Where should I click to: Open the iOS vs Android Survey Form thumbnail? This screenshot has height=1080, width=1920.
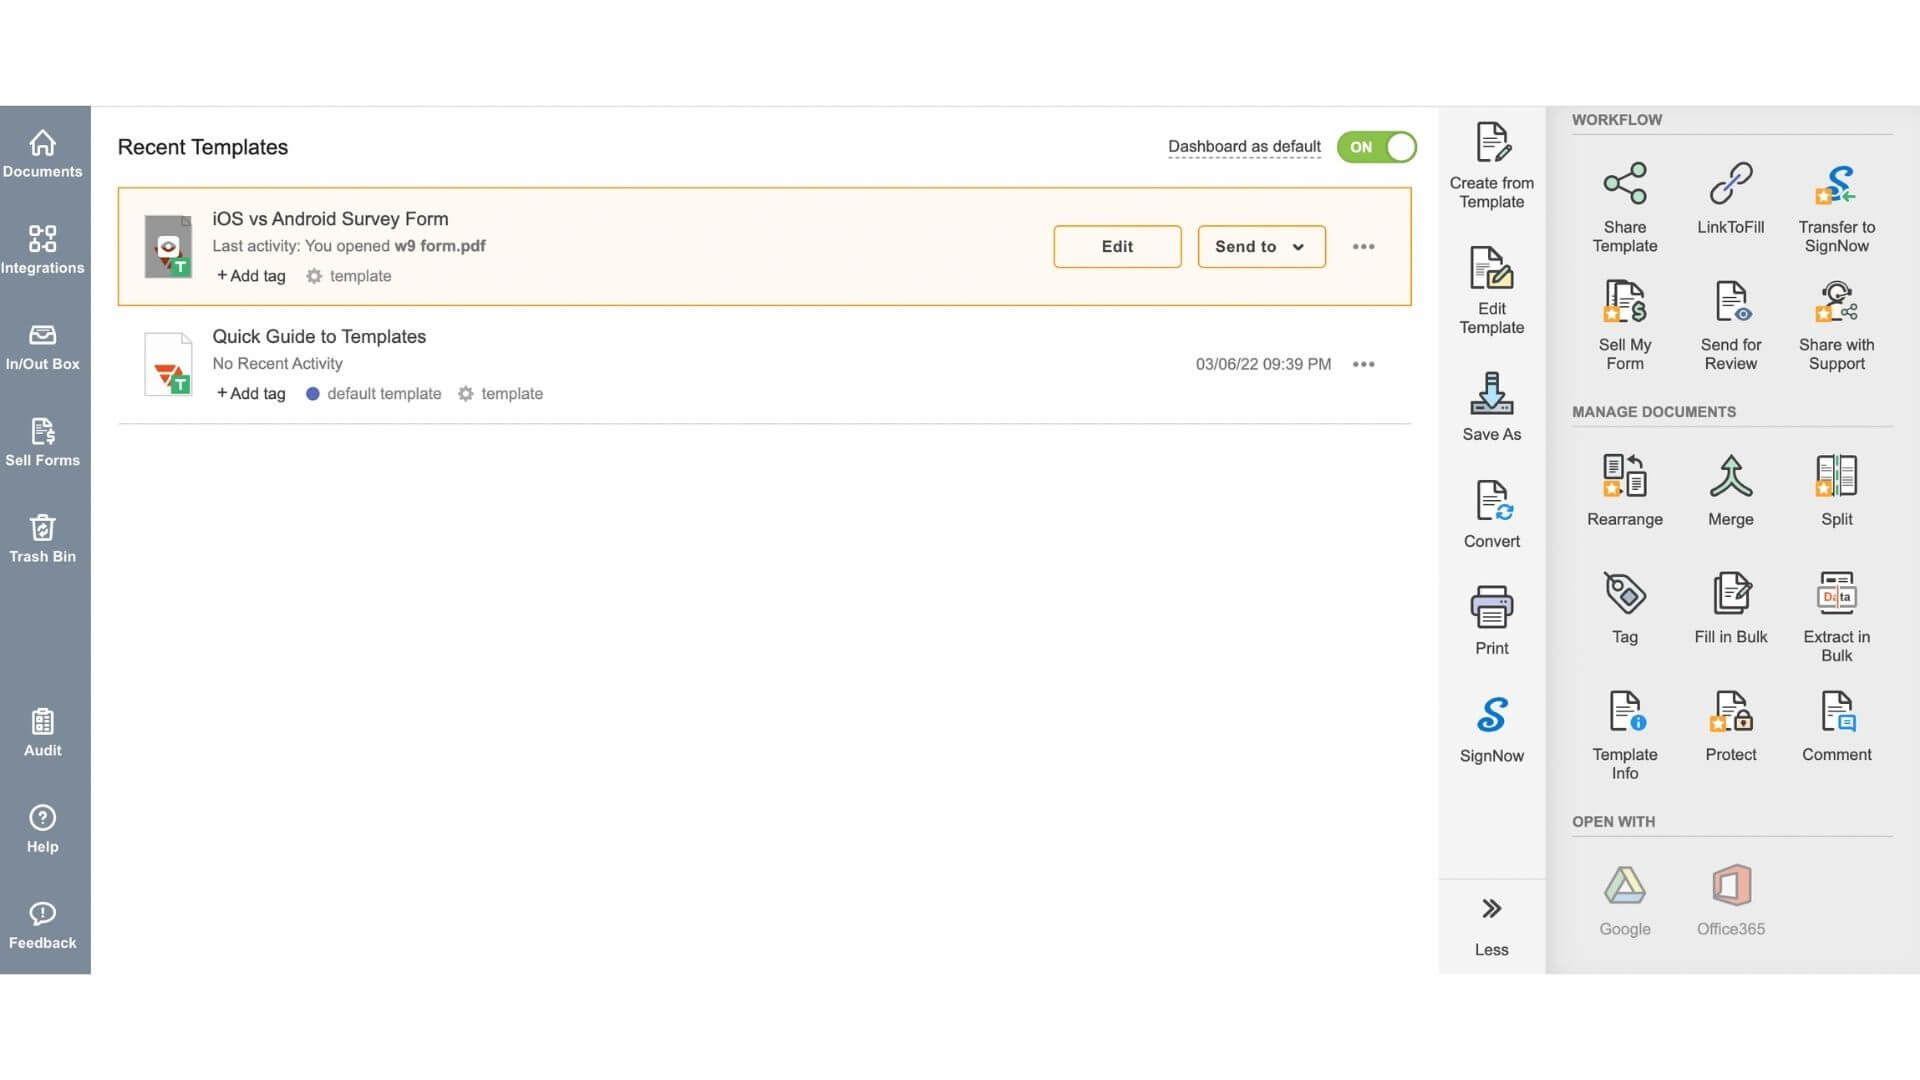tap(168, 246)
